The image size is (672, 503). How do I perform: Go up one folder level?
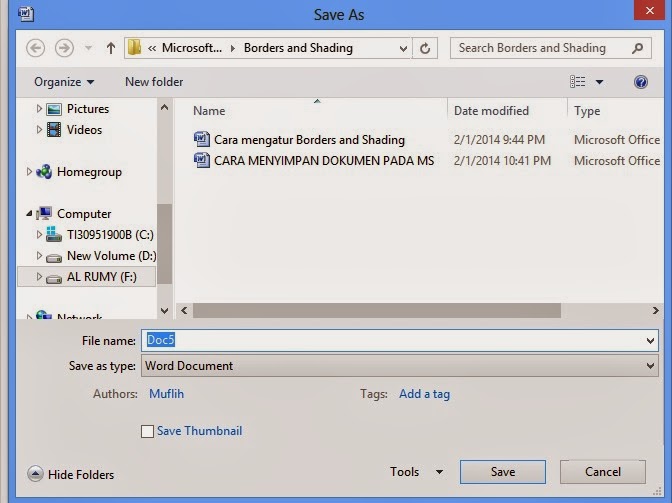pos(111,48)
